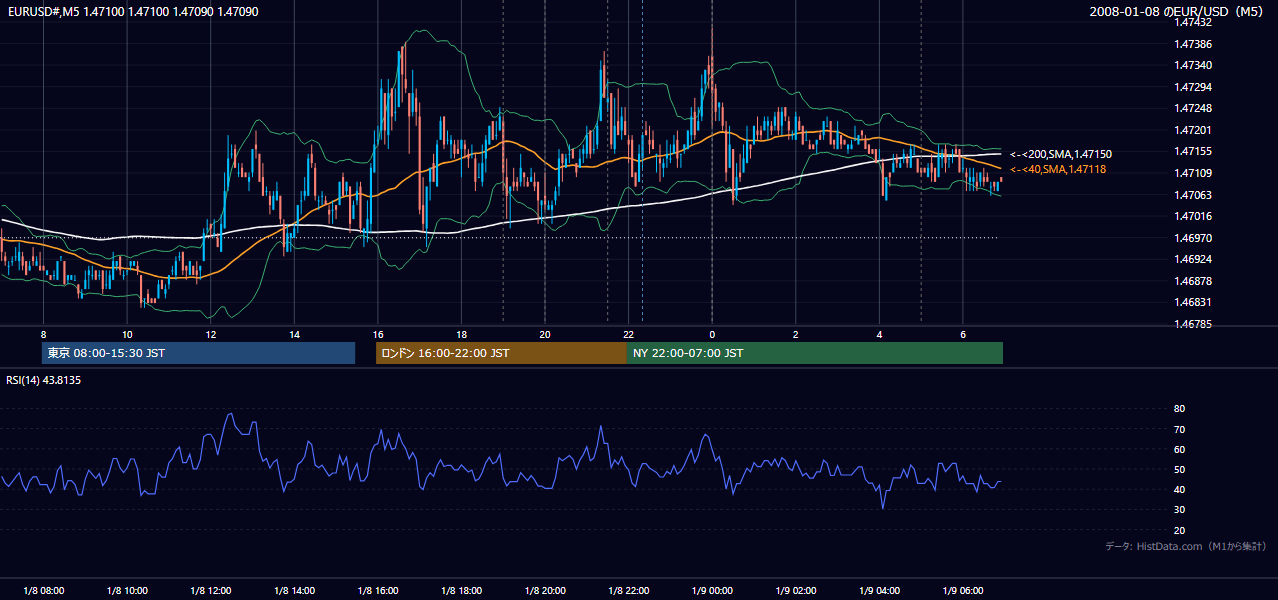Screen dimensions: 1278x600
Task: Click price axis value 1.47063
Action: click(x=1193, y=195)
